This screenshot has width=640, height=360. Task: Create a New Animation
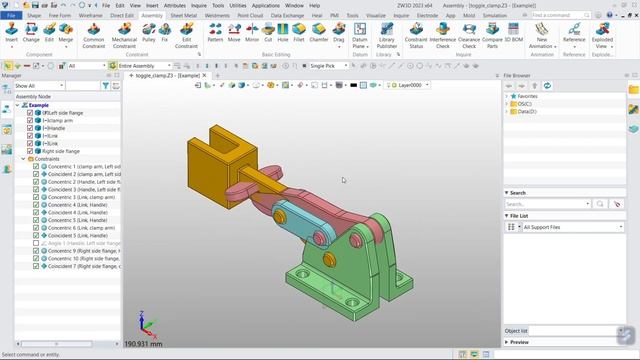(x=542, y=35)
